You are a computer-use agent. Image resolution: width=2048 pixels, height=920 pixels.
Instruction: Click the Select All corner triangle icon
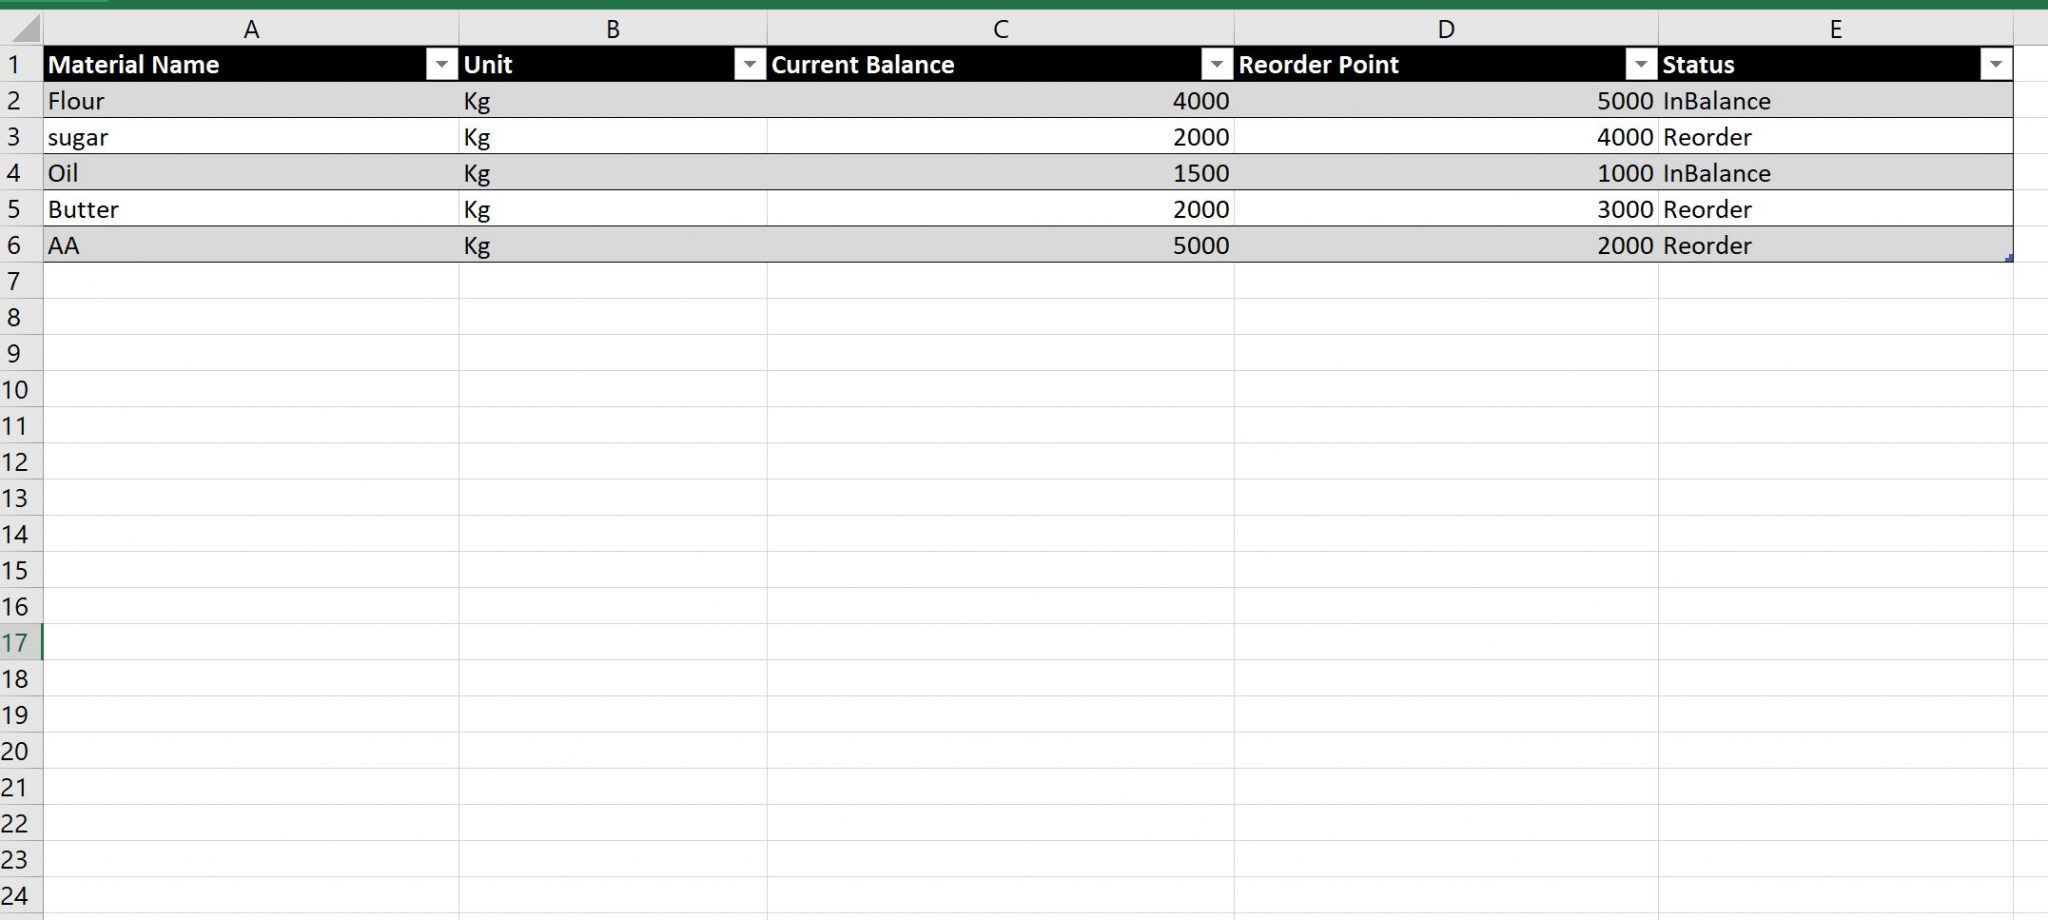24,28
